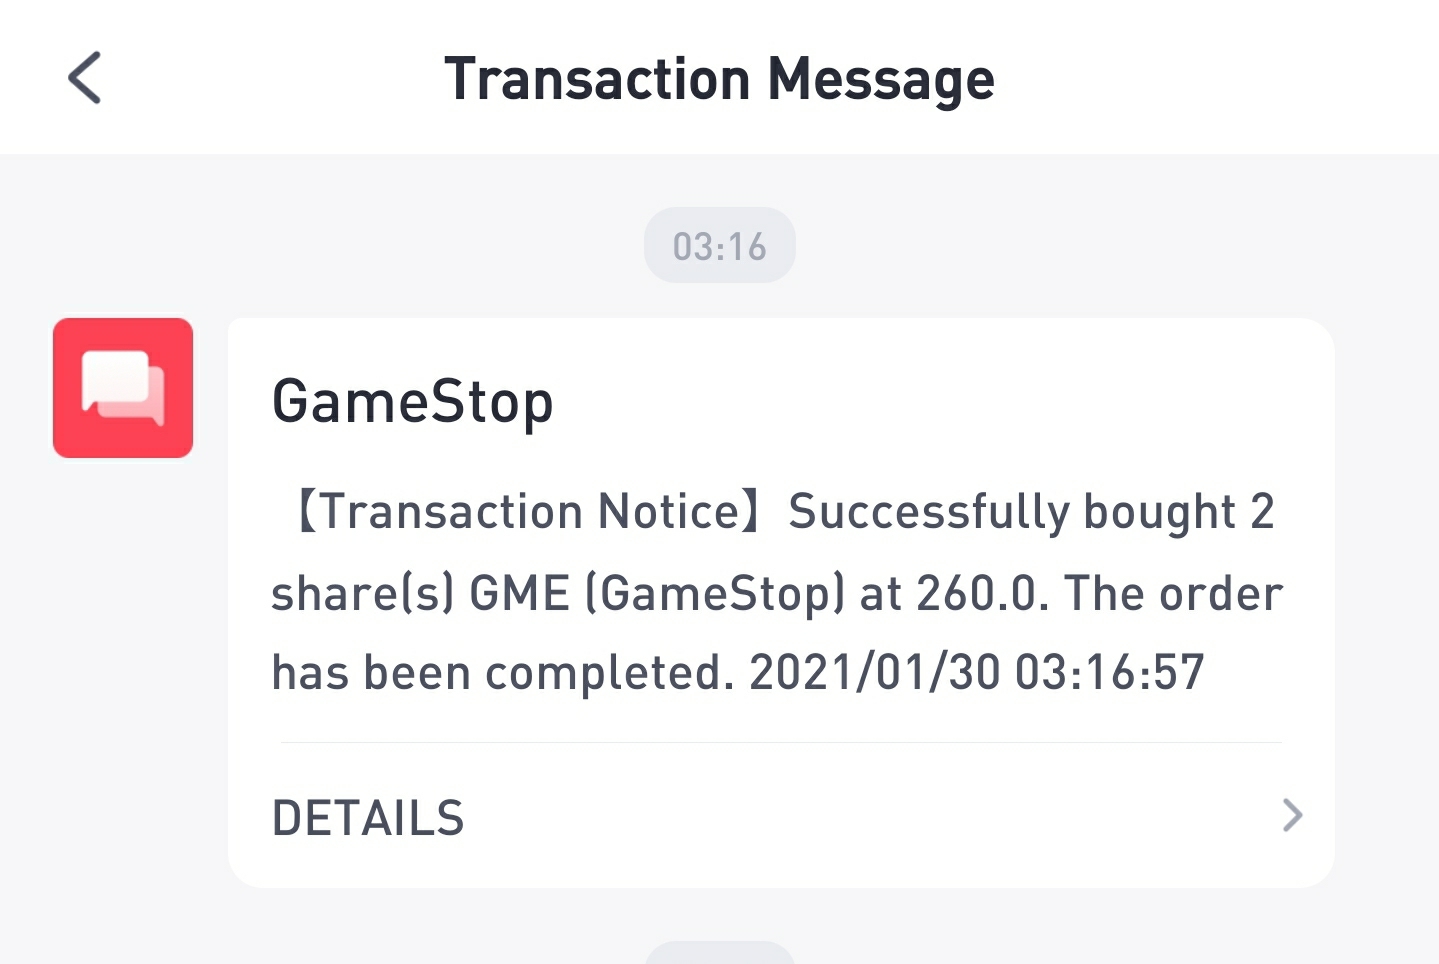Tap the 03:16 timestamp pill

pyautogui.click(x=719, y=246)
